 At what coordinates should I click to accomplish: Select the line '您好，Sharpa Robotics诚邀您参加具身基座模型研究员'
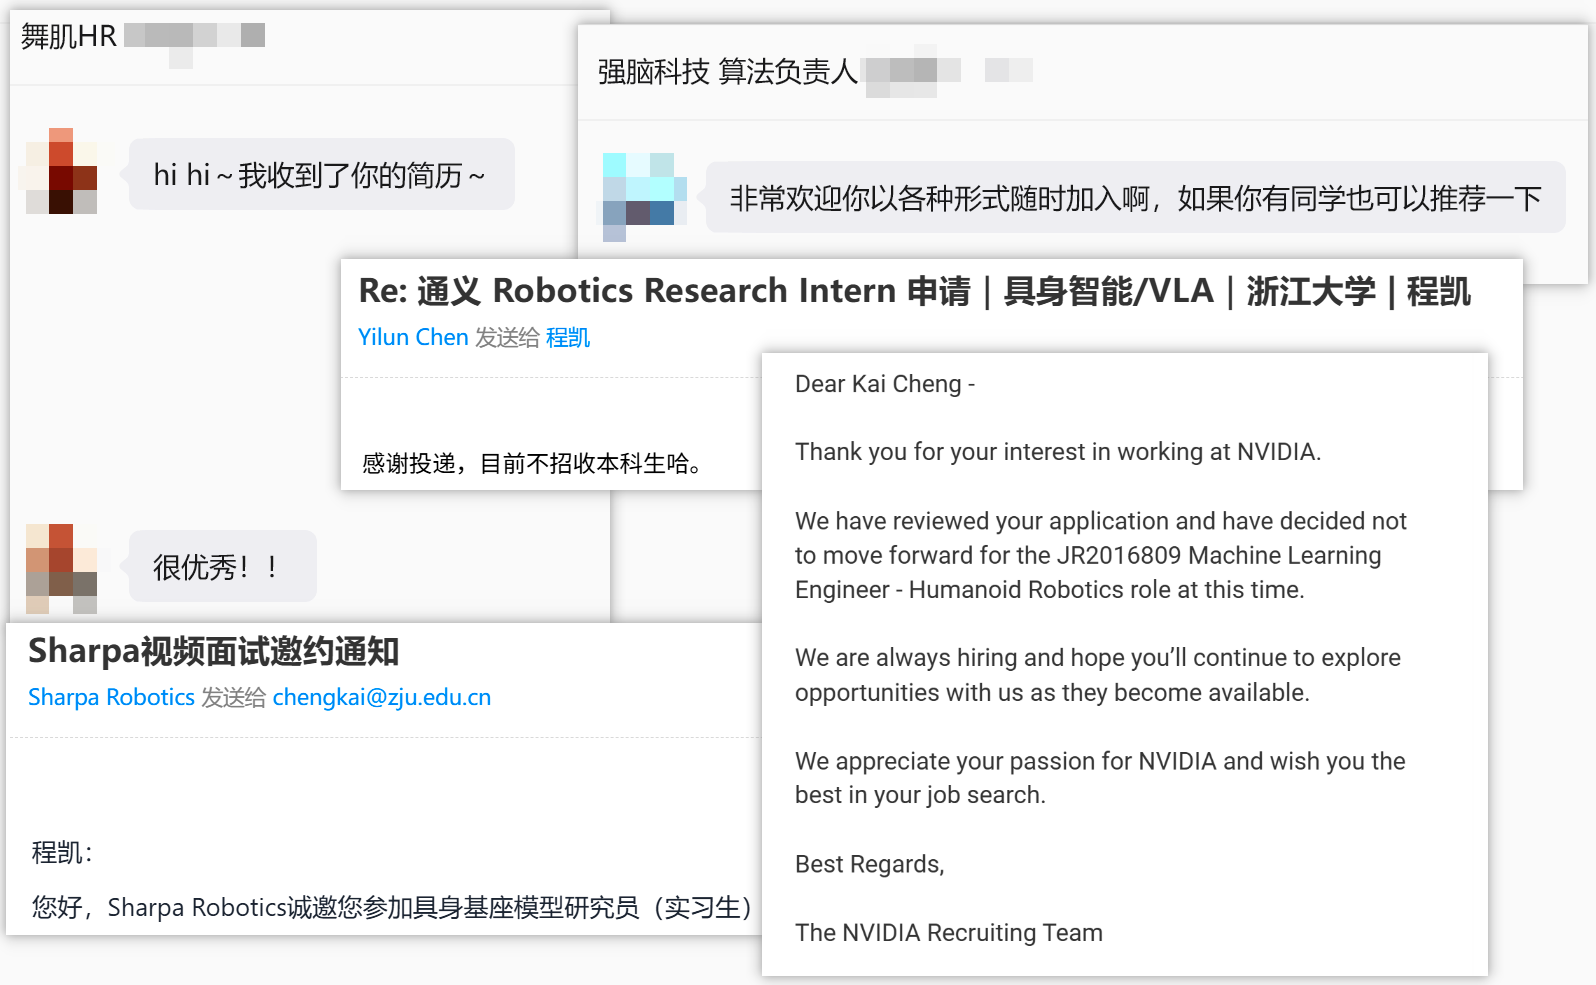(x=392, y=907)
